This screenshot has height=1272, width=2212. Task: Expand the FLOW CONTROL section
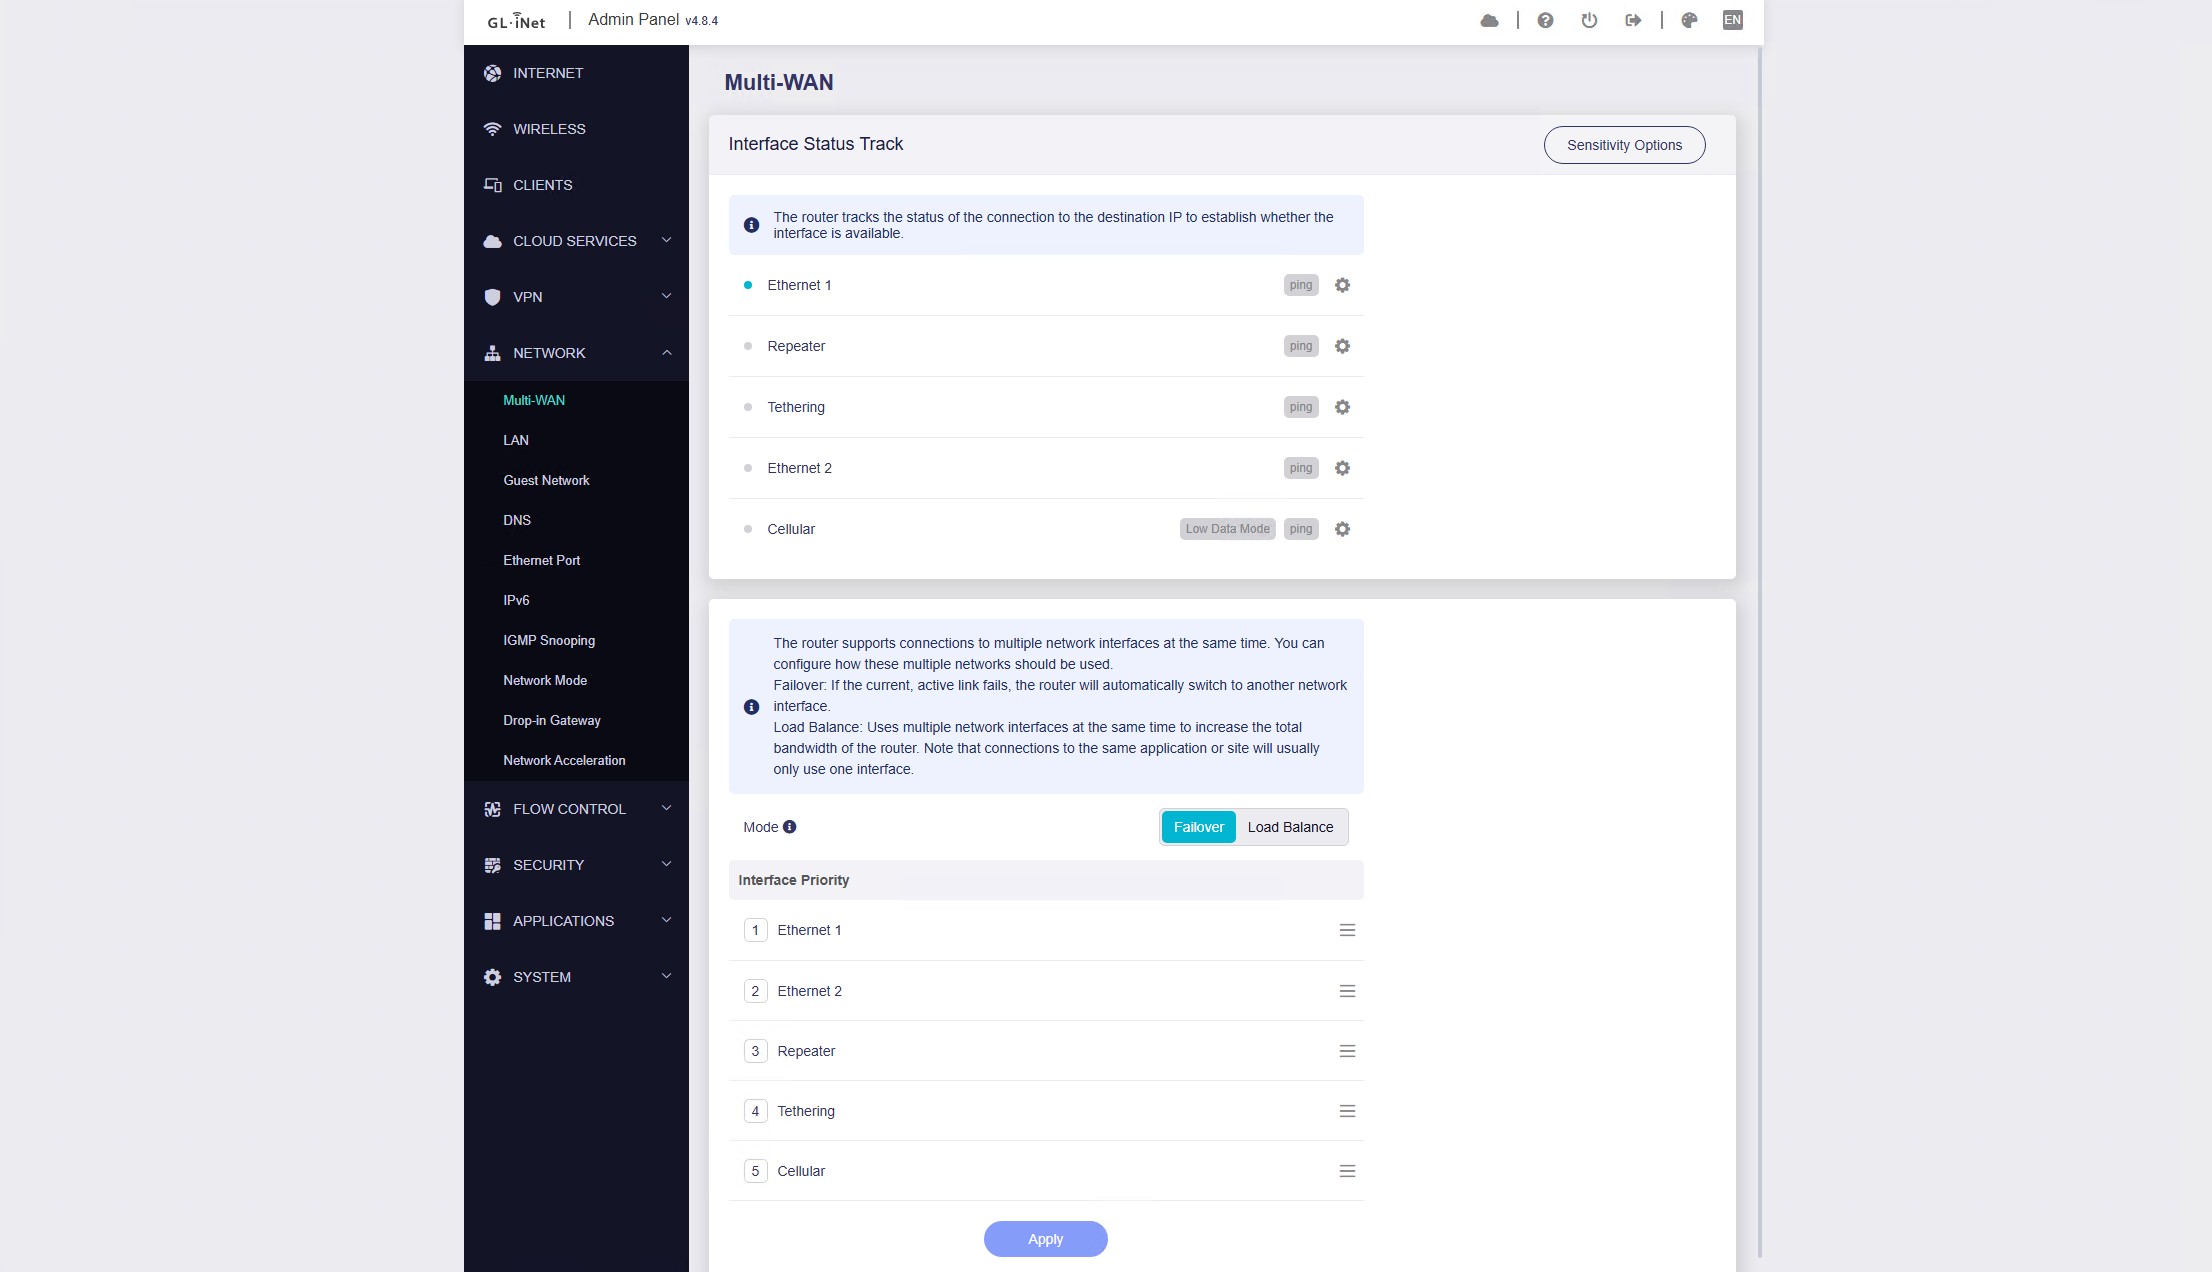coord(576,809)
